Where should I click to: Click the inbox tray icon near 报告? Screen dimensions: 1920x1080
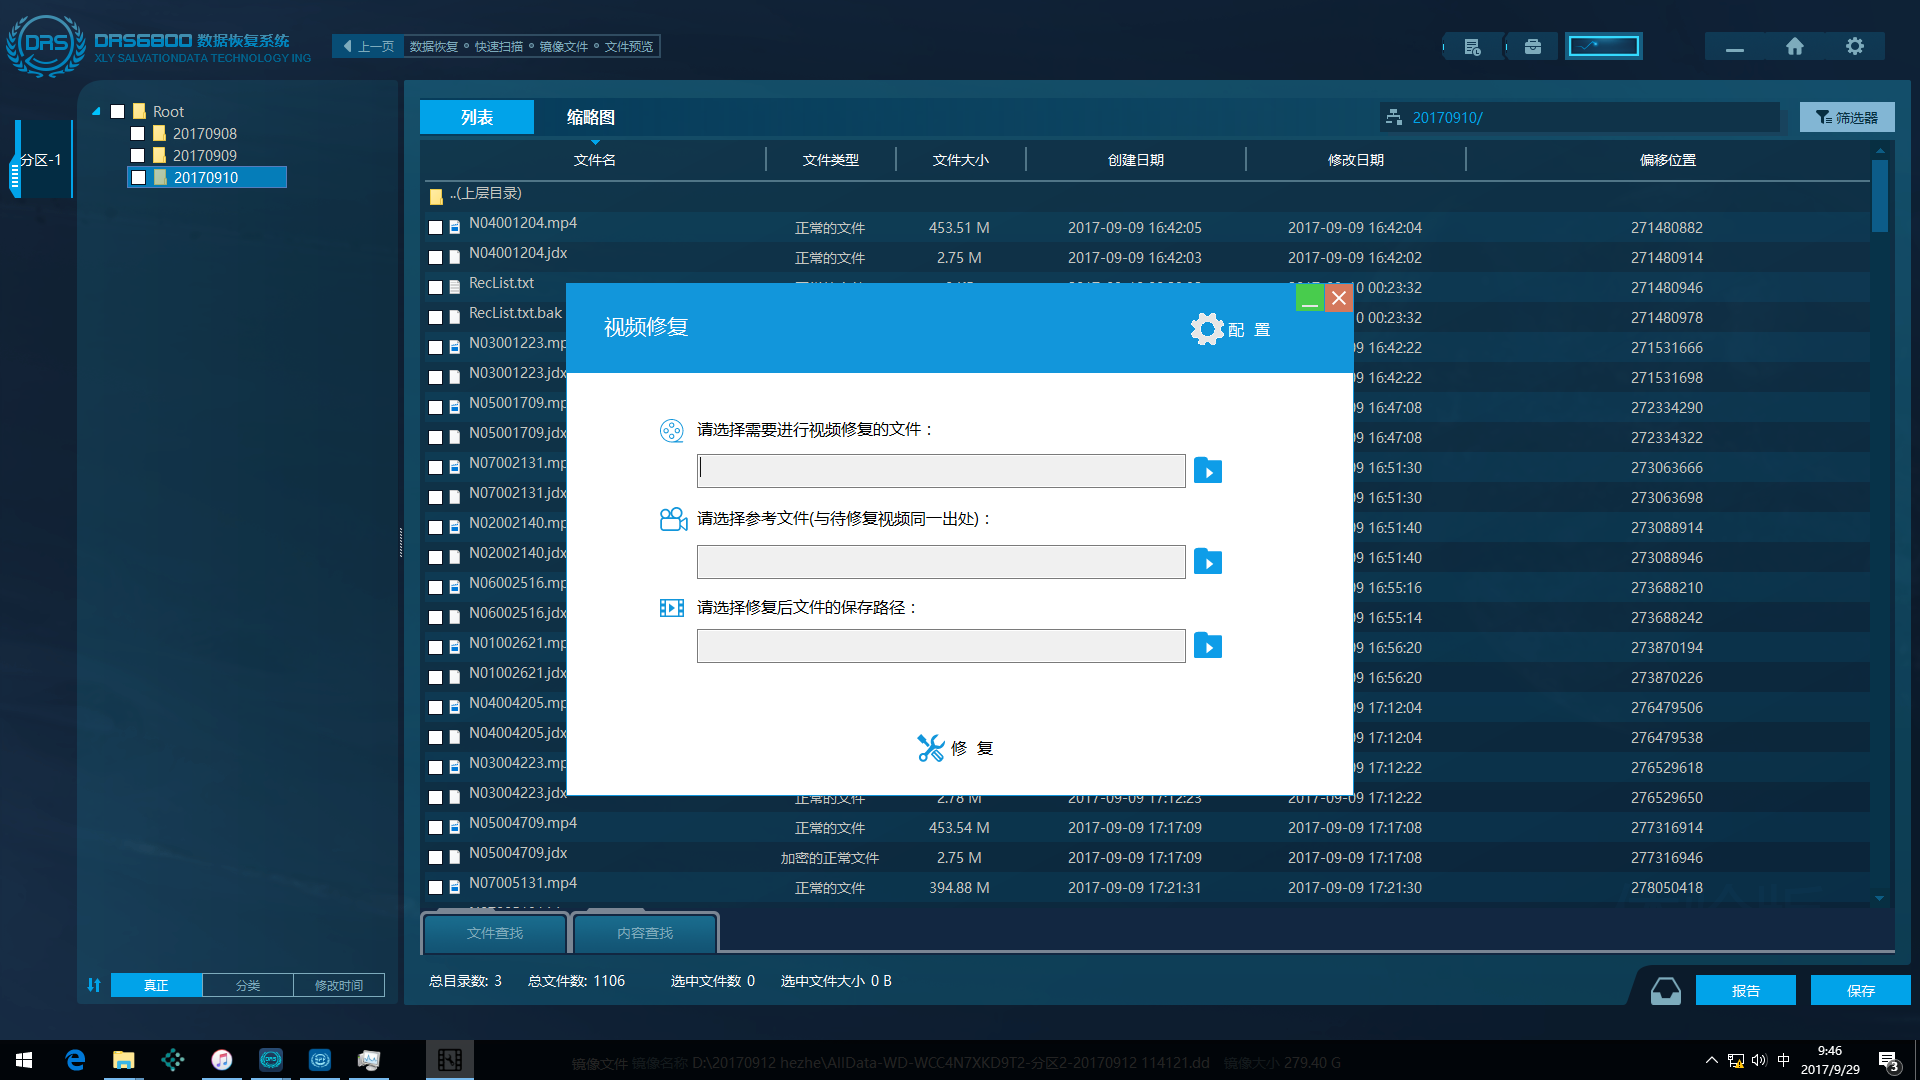[x=1665, y=990]
